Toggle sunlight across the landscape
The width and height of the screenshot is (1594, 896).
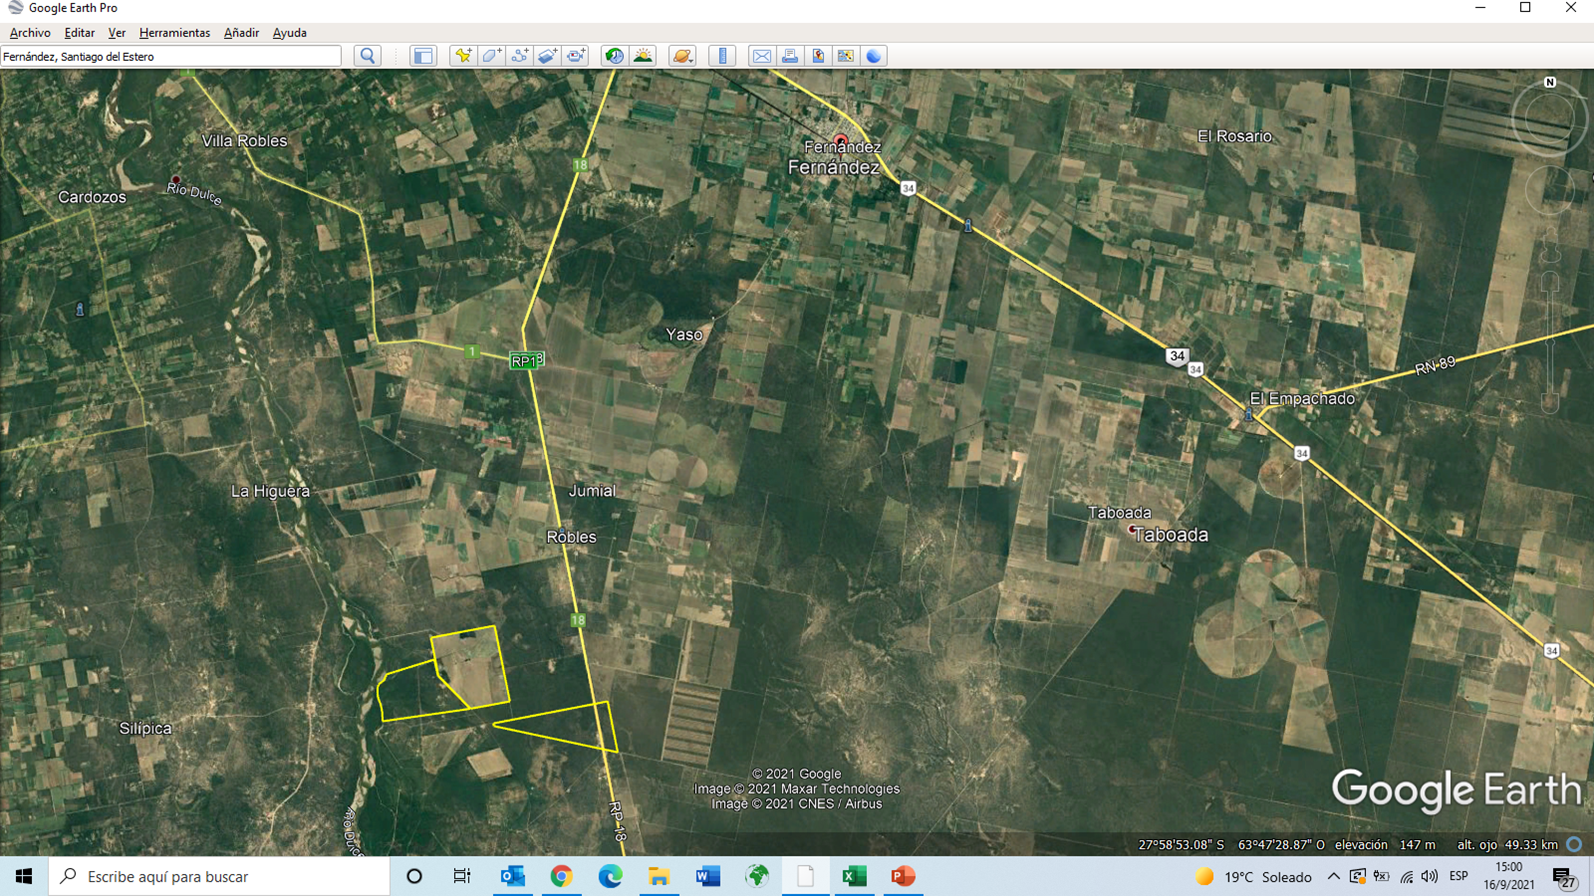tap(643, 56)
